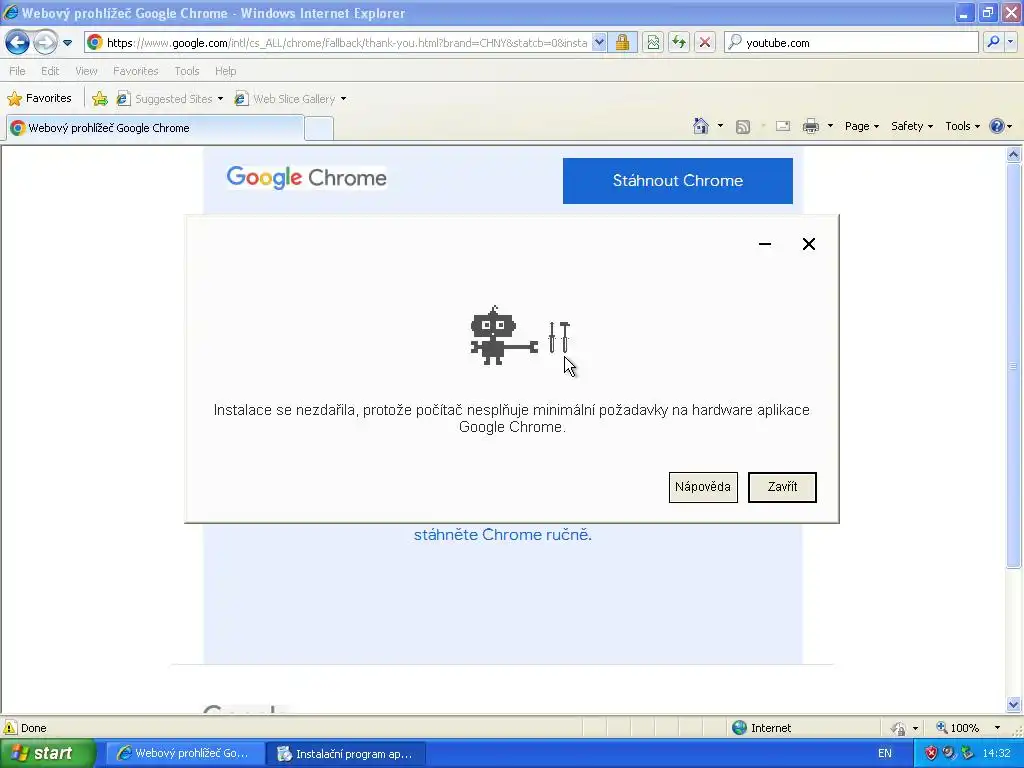Image resolution: width=1024 pixels, height=768 pixels.
Task: Open the File menu
Action: click(x=18, y=71)
